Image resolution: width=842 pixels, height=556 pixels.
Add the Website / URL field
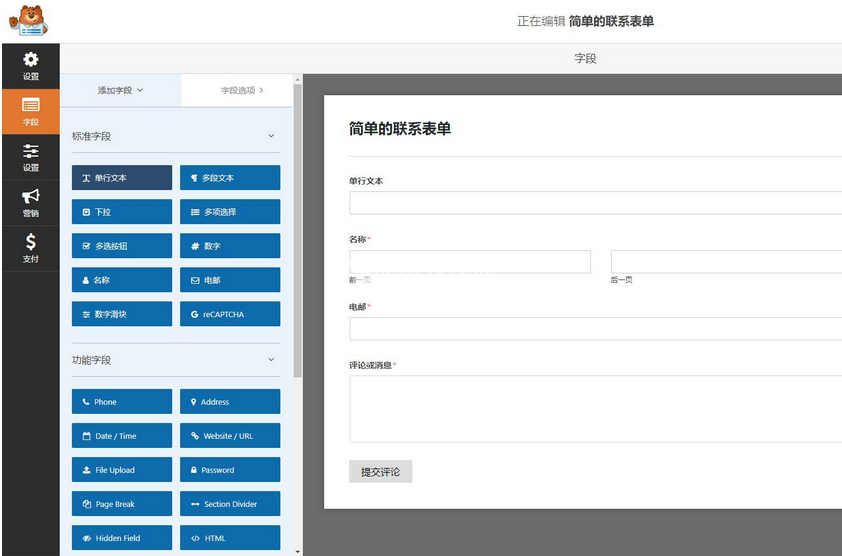click(230, 436)
